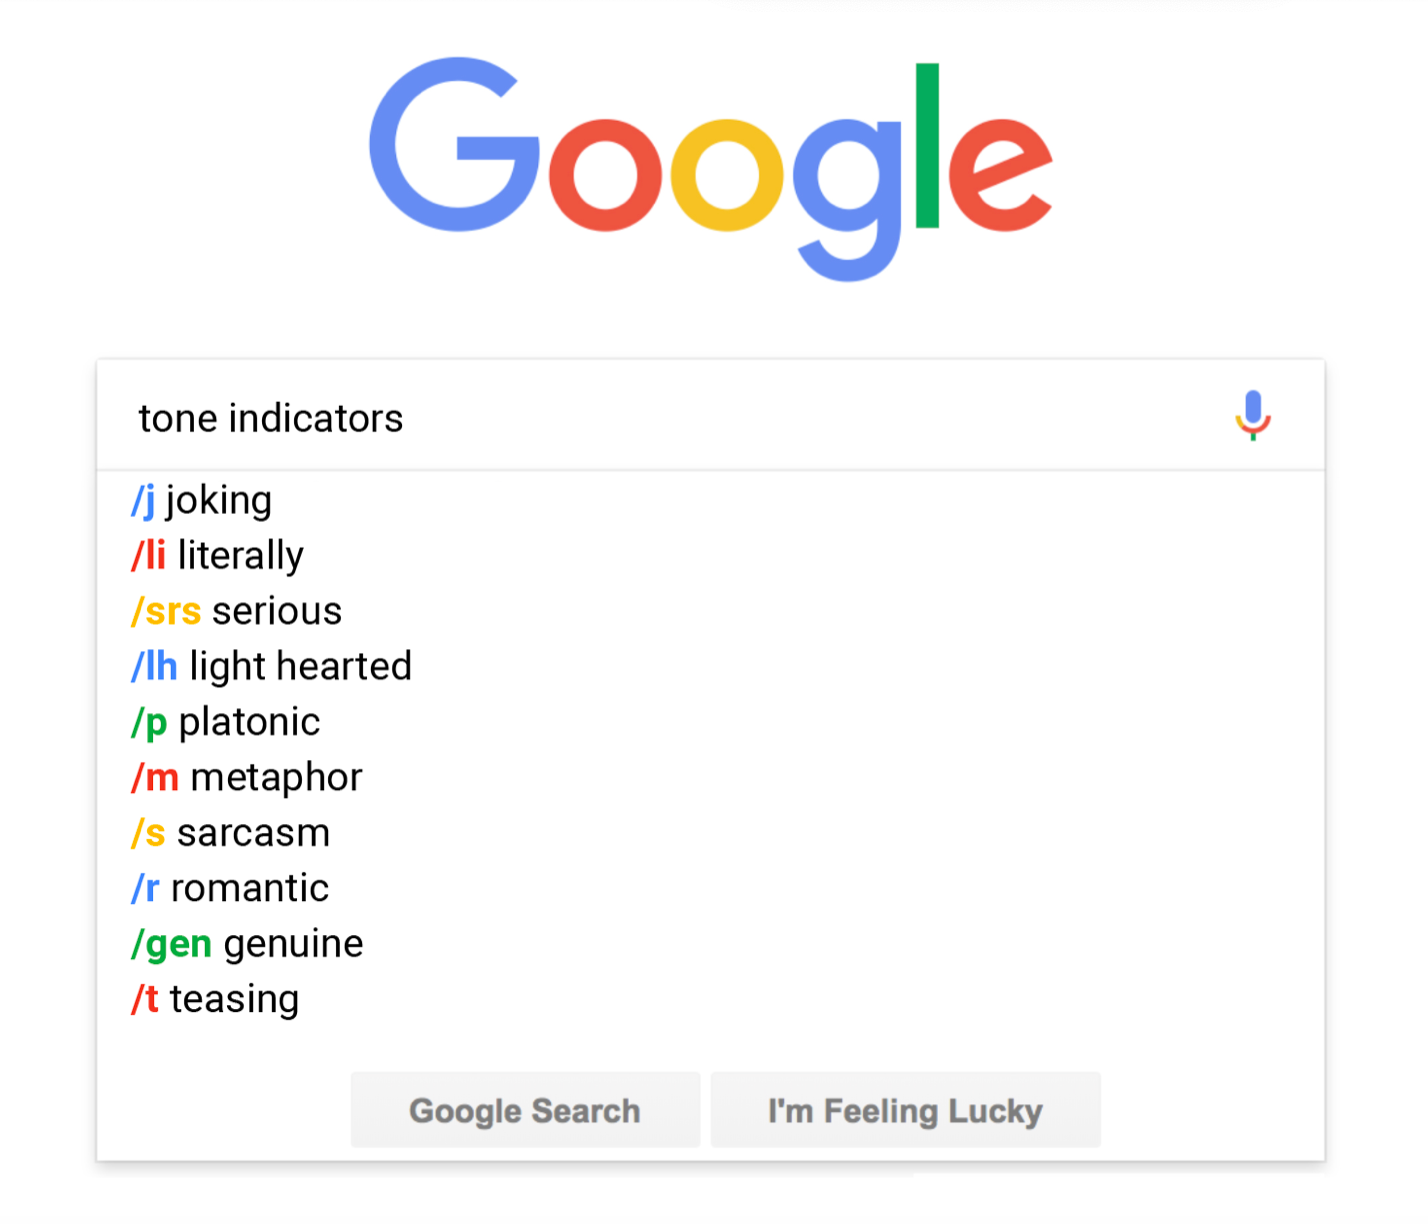Viewport: 1428px width, 1224px height.
Task: Click the Google Search button
Action: tap(525, 1110)
